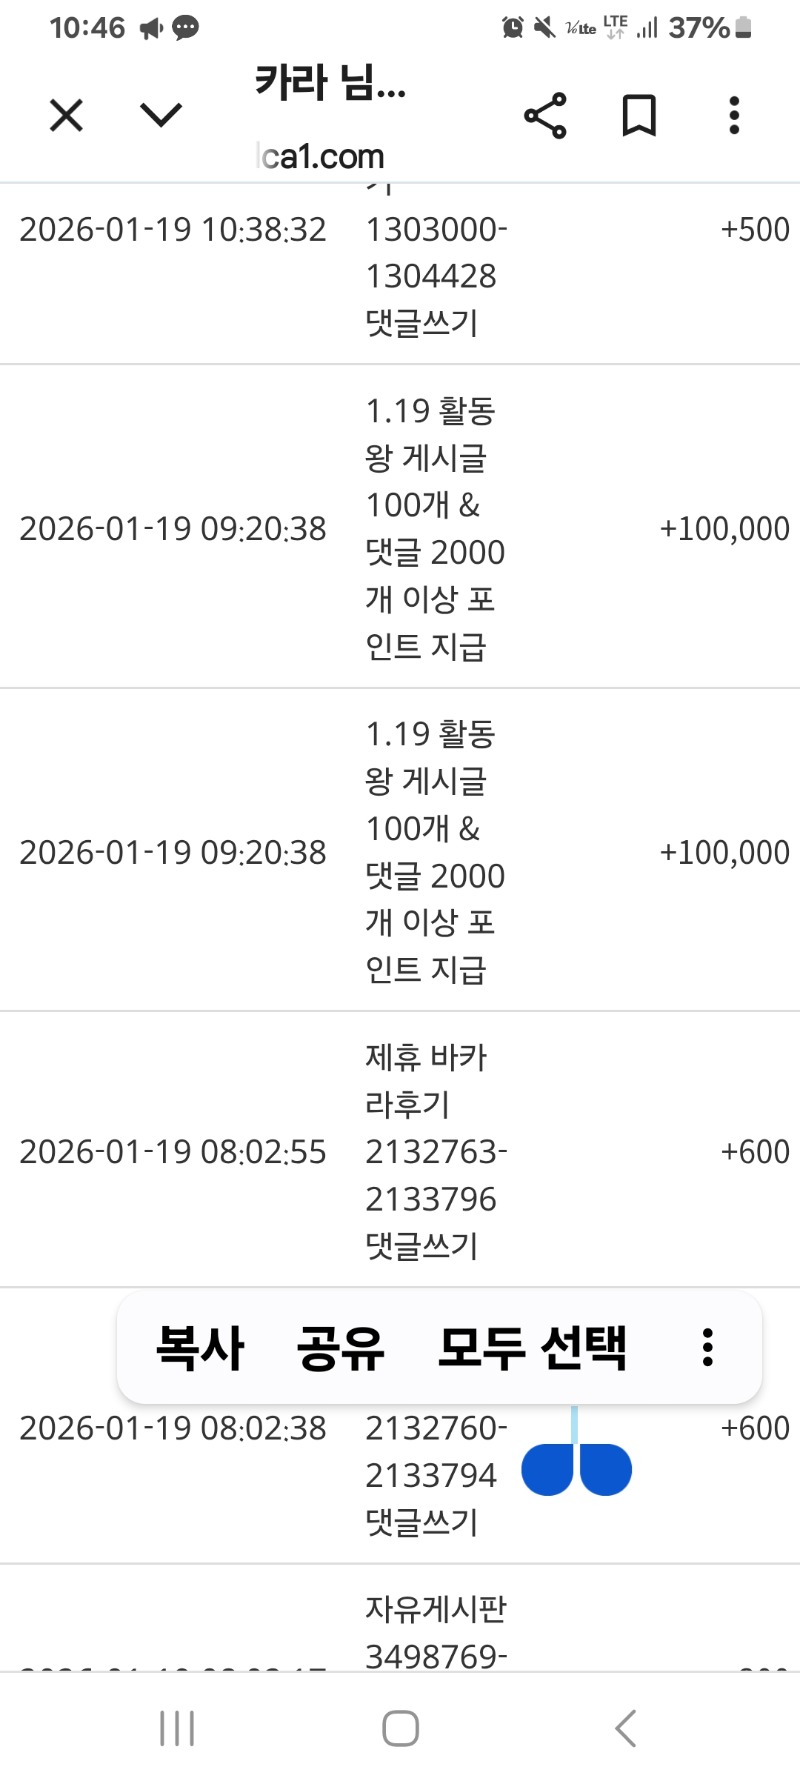Close the in-app browser tab
Image resolution: width=800 pixels, height=1784 pixels.
click(66, 116)
